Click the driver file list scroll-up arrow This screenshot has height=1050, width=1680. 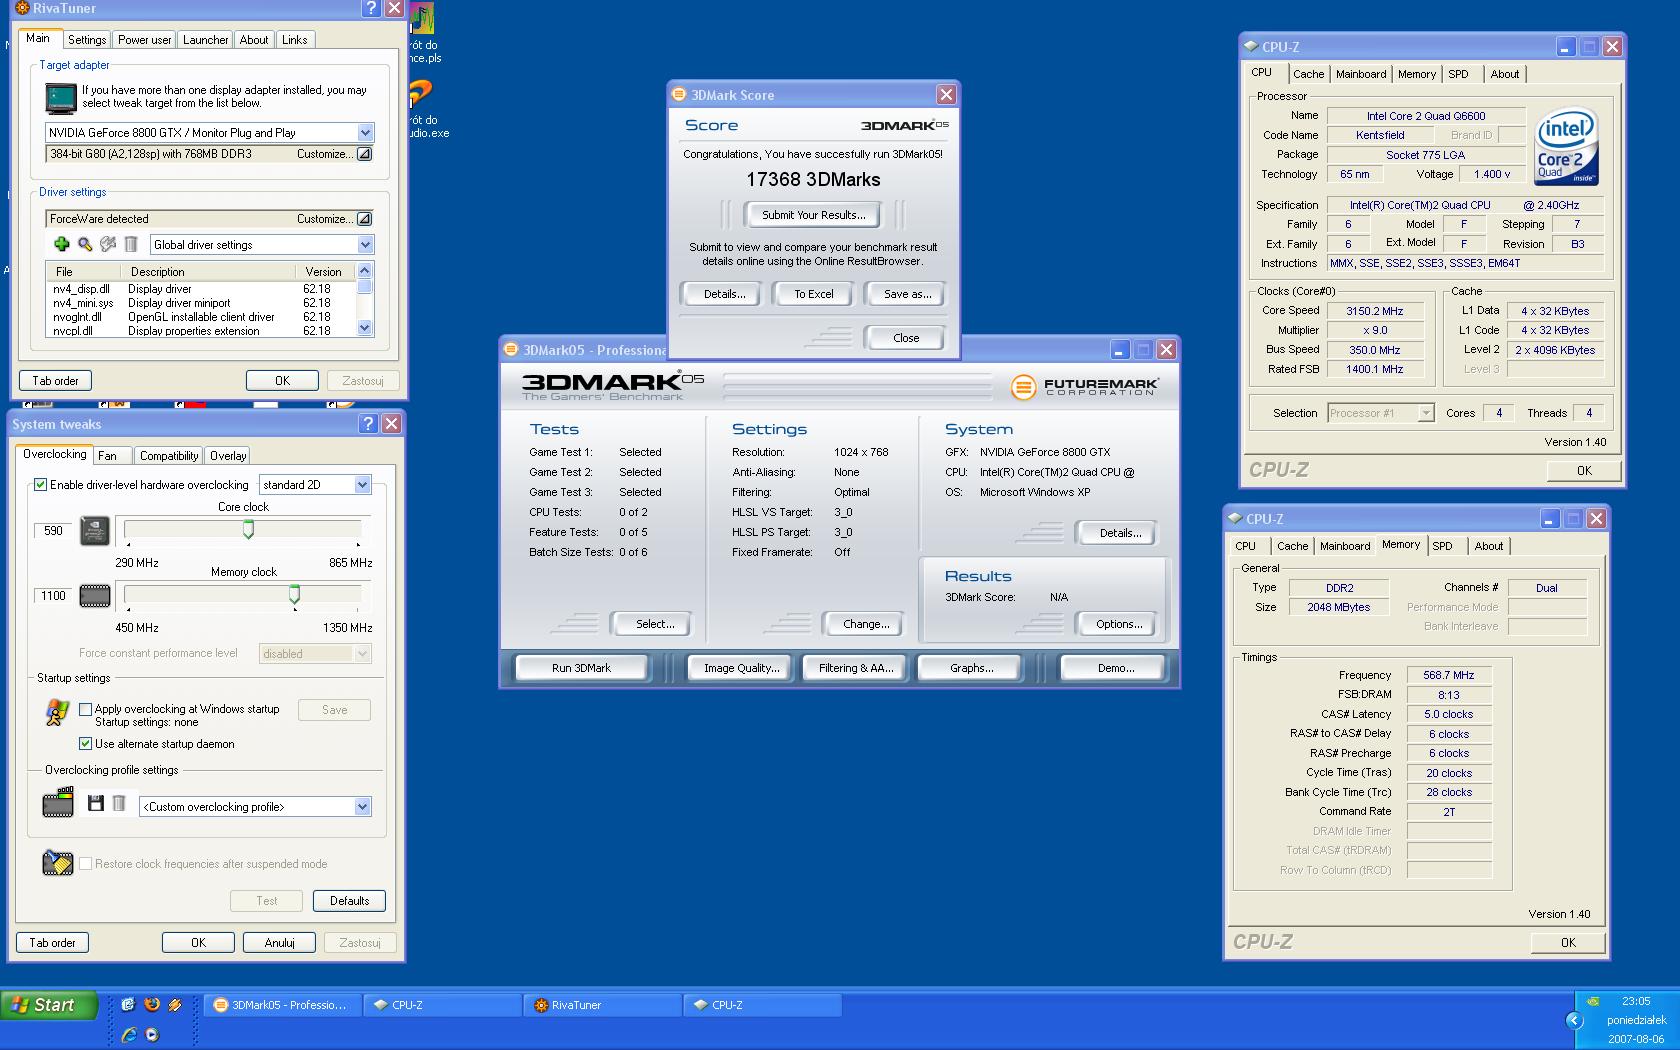[364, 271]
